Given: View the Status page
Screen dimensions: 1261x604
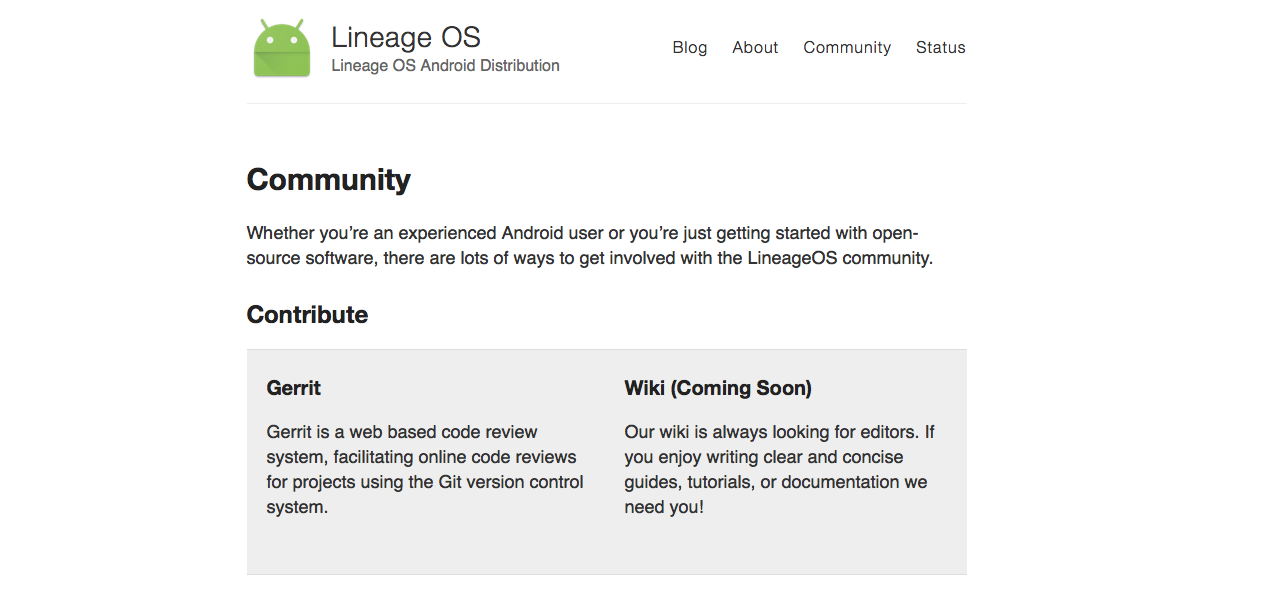Looking at the screenshot, I should [x=941, y=47].
